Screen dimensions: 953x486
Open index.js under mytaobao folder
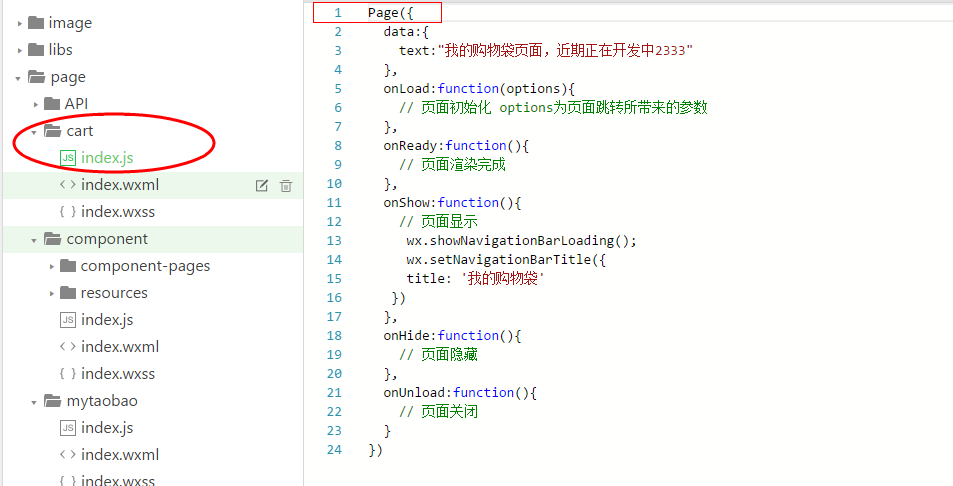pyautogui.click(x=107, y=428)
